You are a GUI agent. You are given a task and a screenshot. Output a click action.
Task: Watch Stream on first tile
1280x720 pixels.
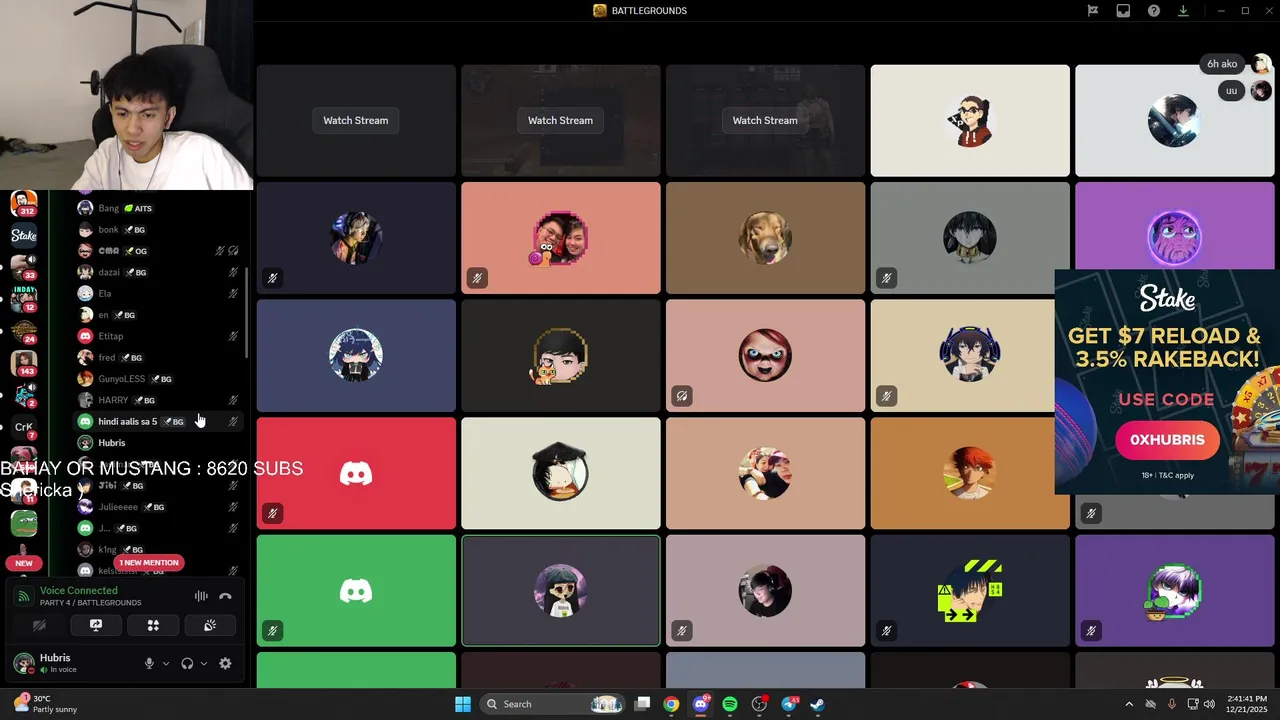pos(356,120)
